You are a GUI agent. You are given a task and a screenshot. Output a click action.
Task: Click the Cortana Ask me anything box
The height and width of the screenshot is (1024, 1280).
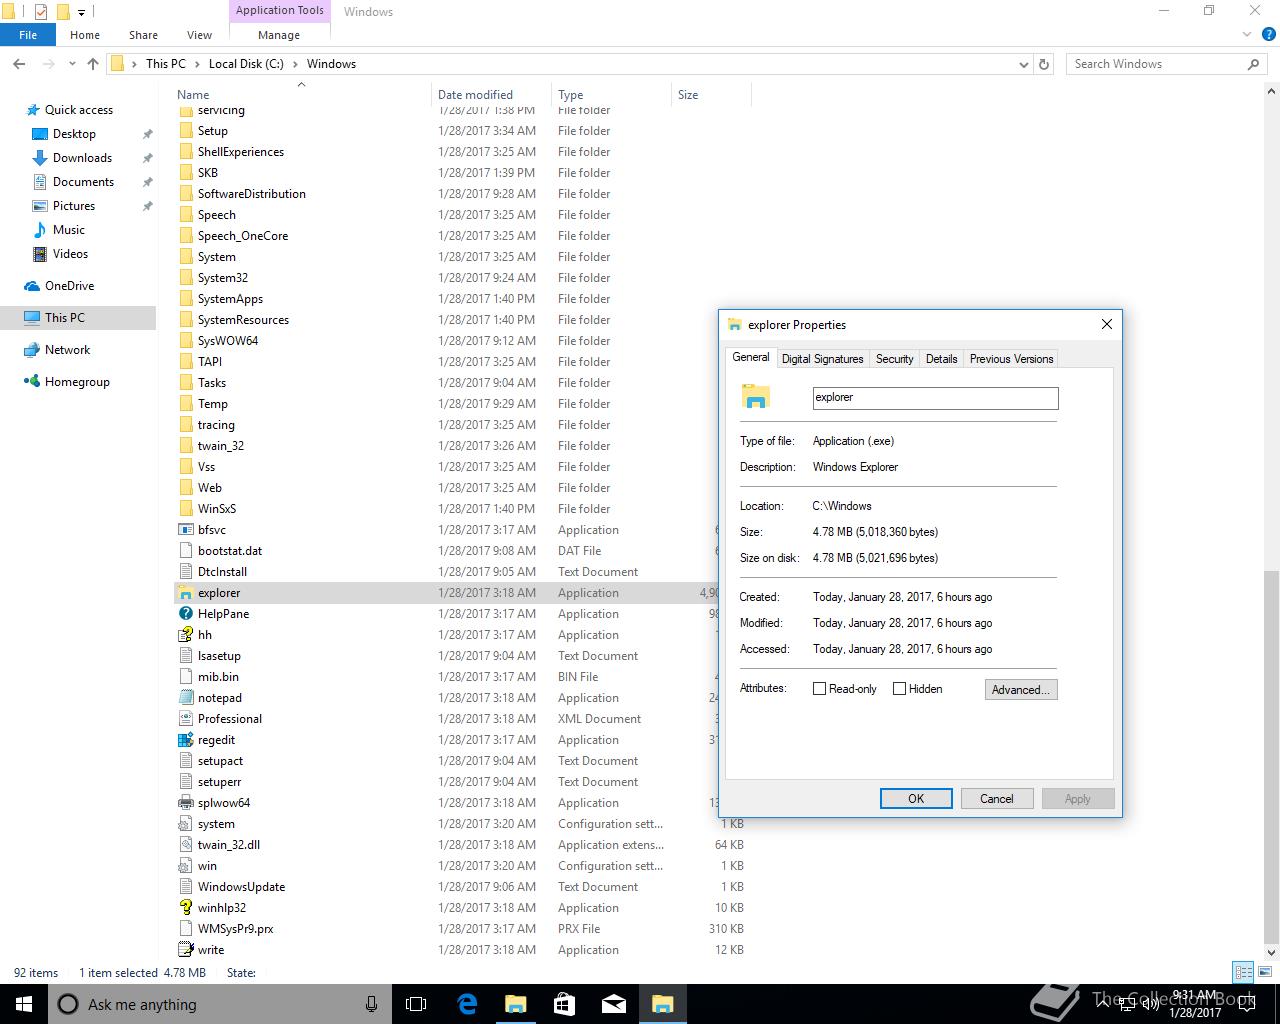[x=220, y=1004]
